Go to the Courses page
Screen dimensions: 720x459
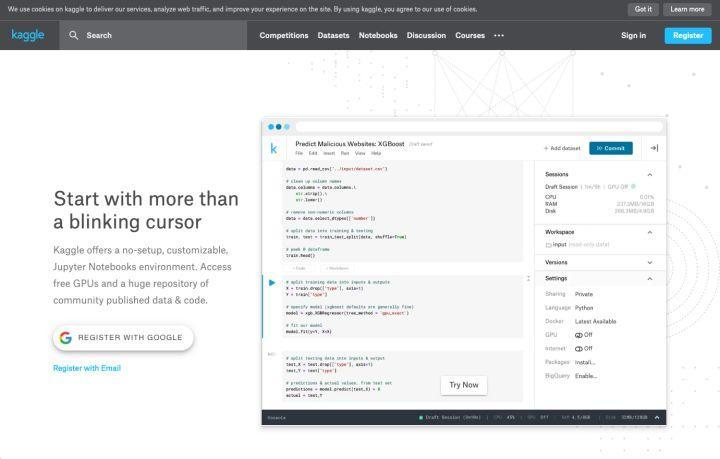[x=470, y=35]
